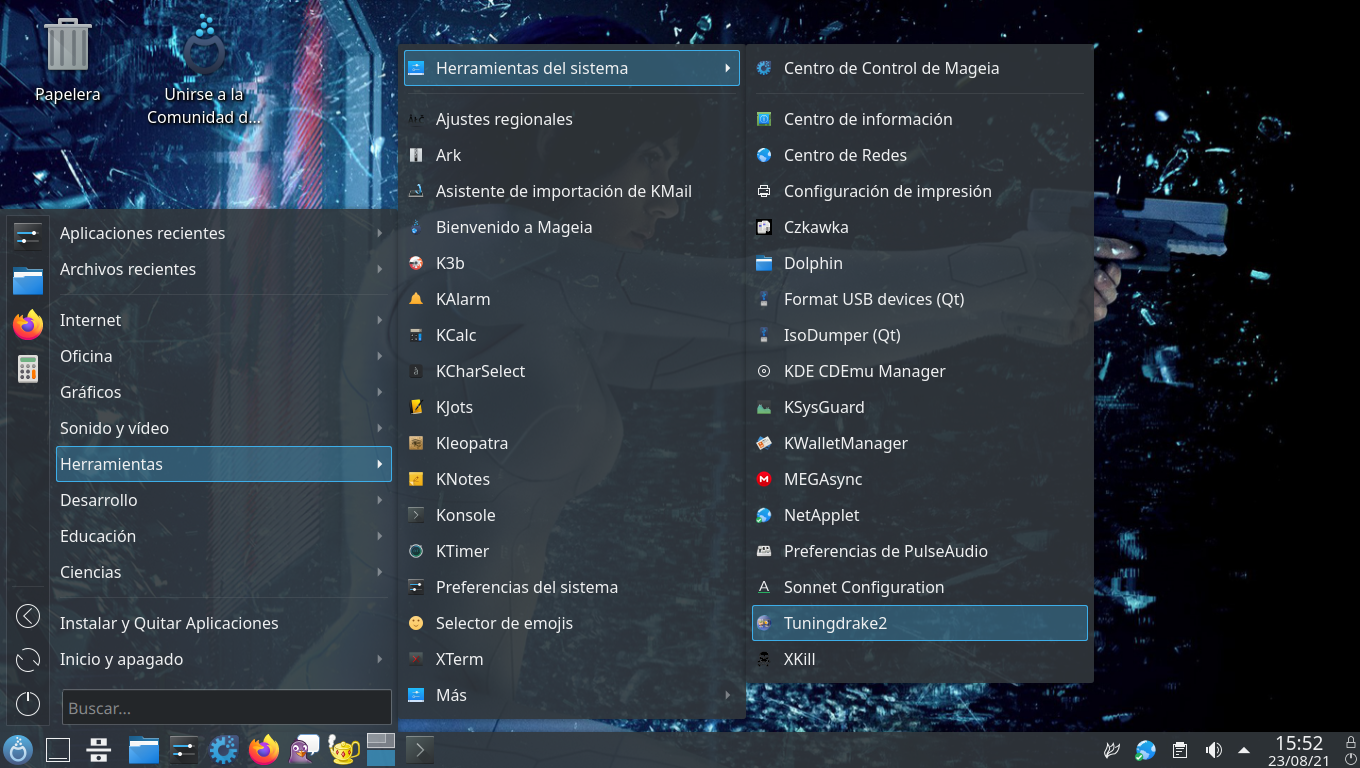Open Preferencias del sistema entry
Screen dimensions: 1360x768
(572, 587)
